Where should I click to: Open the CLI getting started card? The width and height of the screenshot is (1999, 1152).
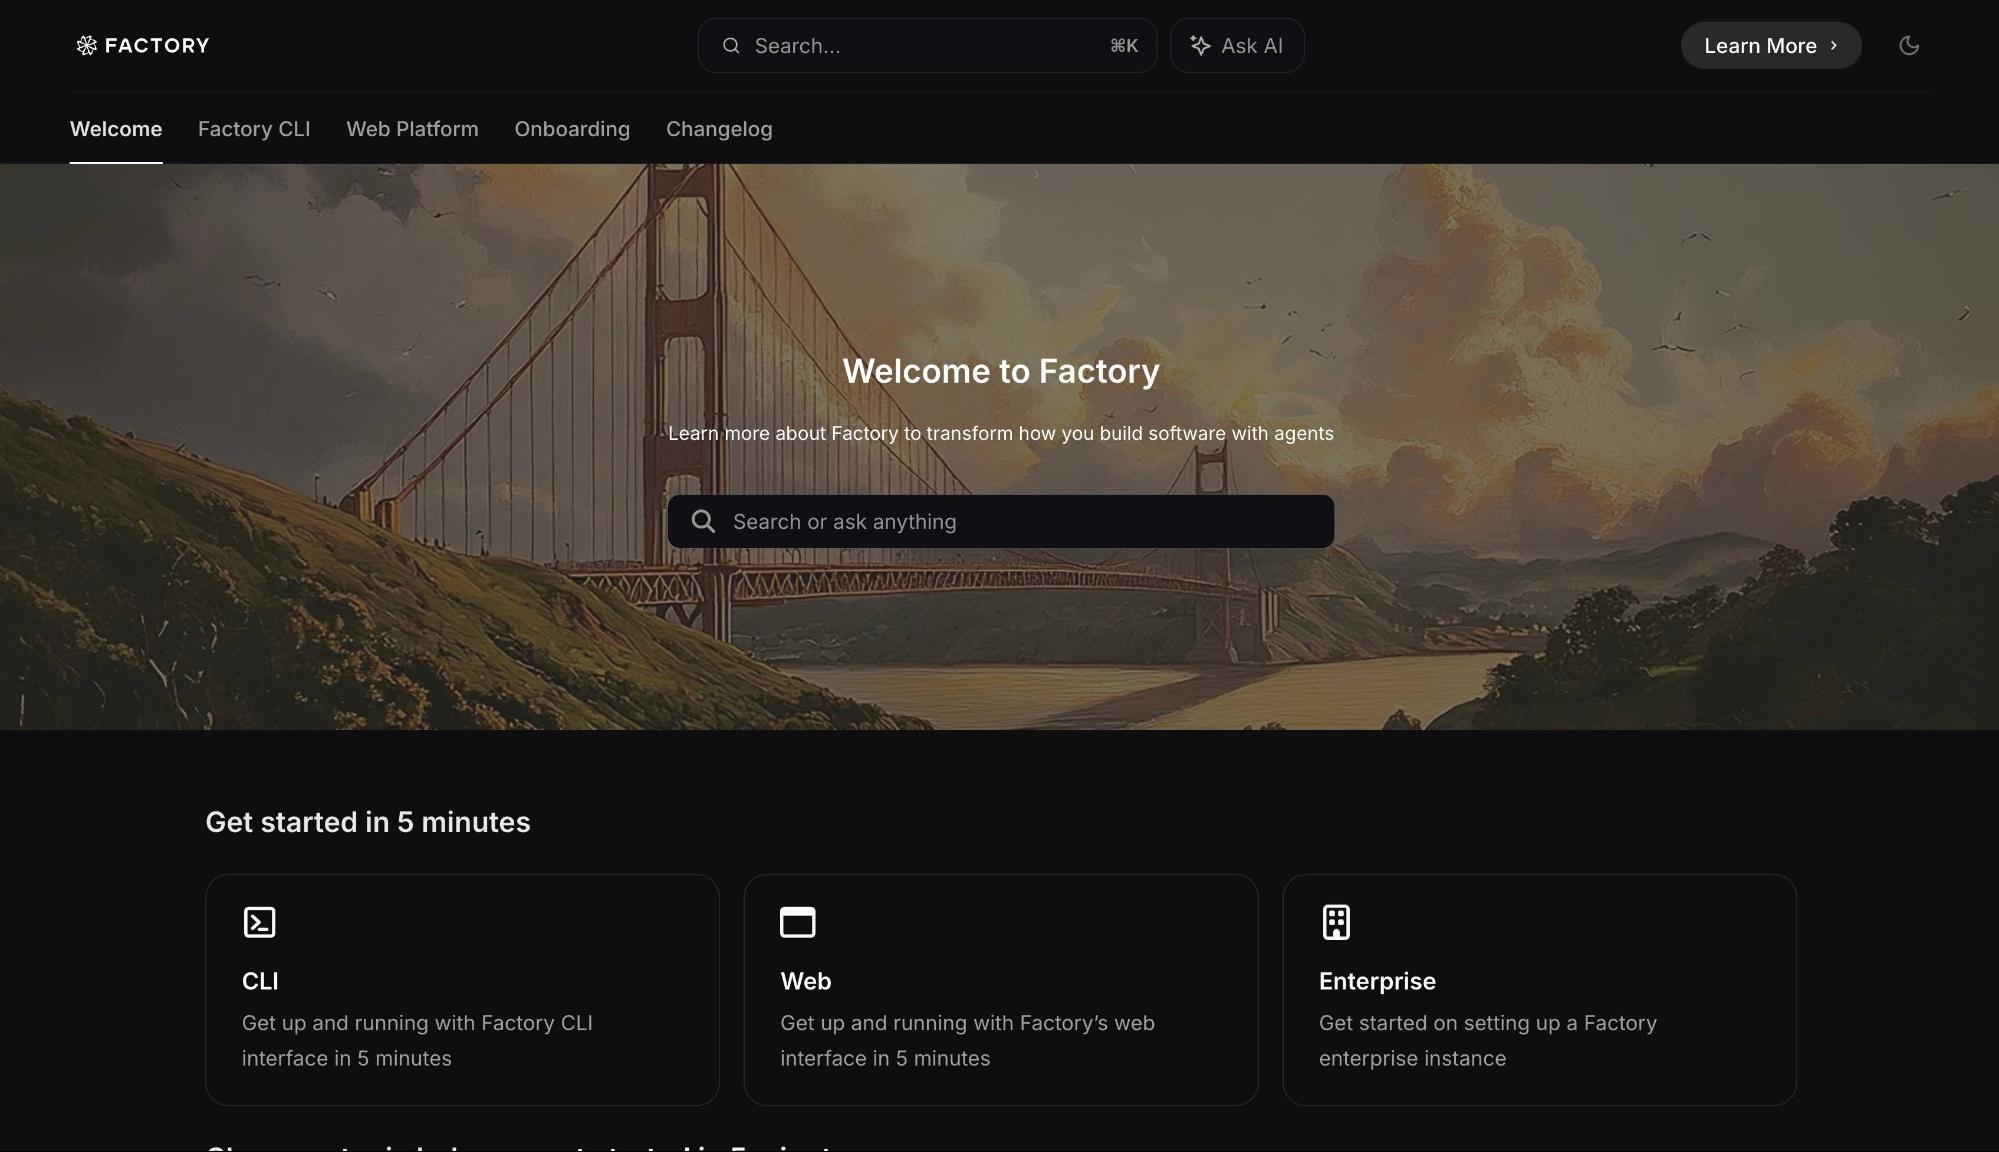pyautogui.click(x=461, y=990)
